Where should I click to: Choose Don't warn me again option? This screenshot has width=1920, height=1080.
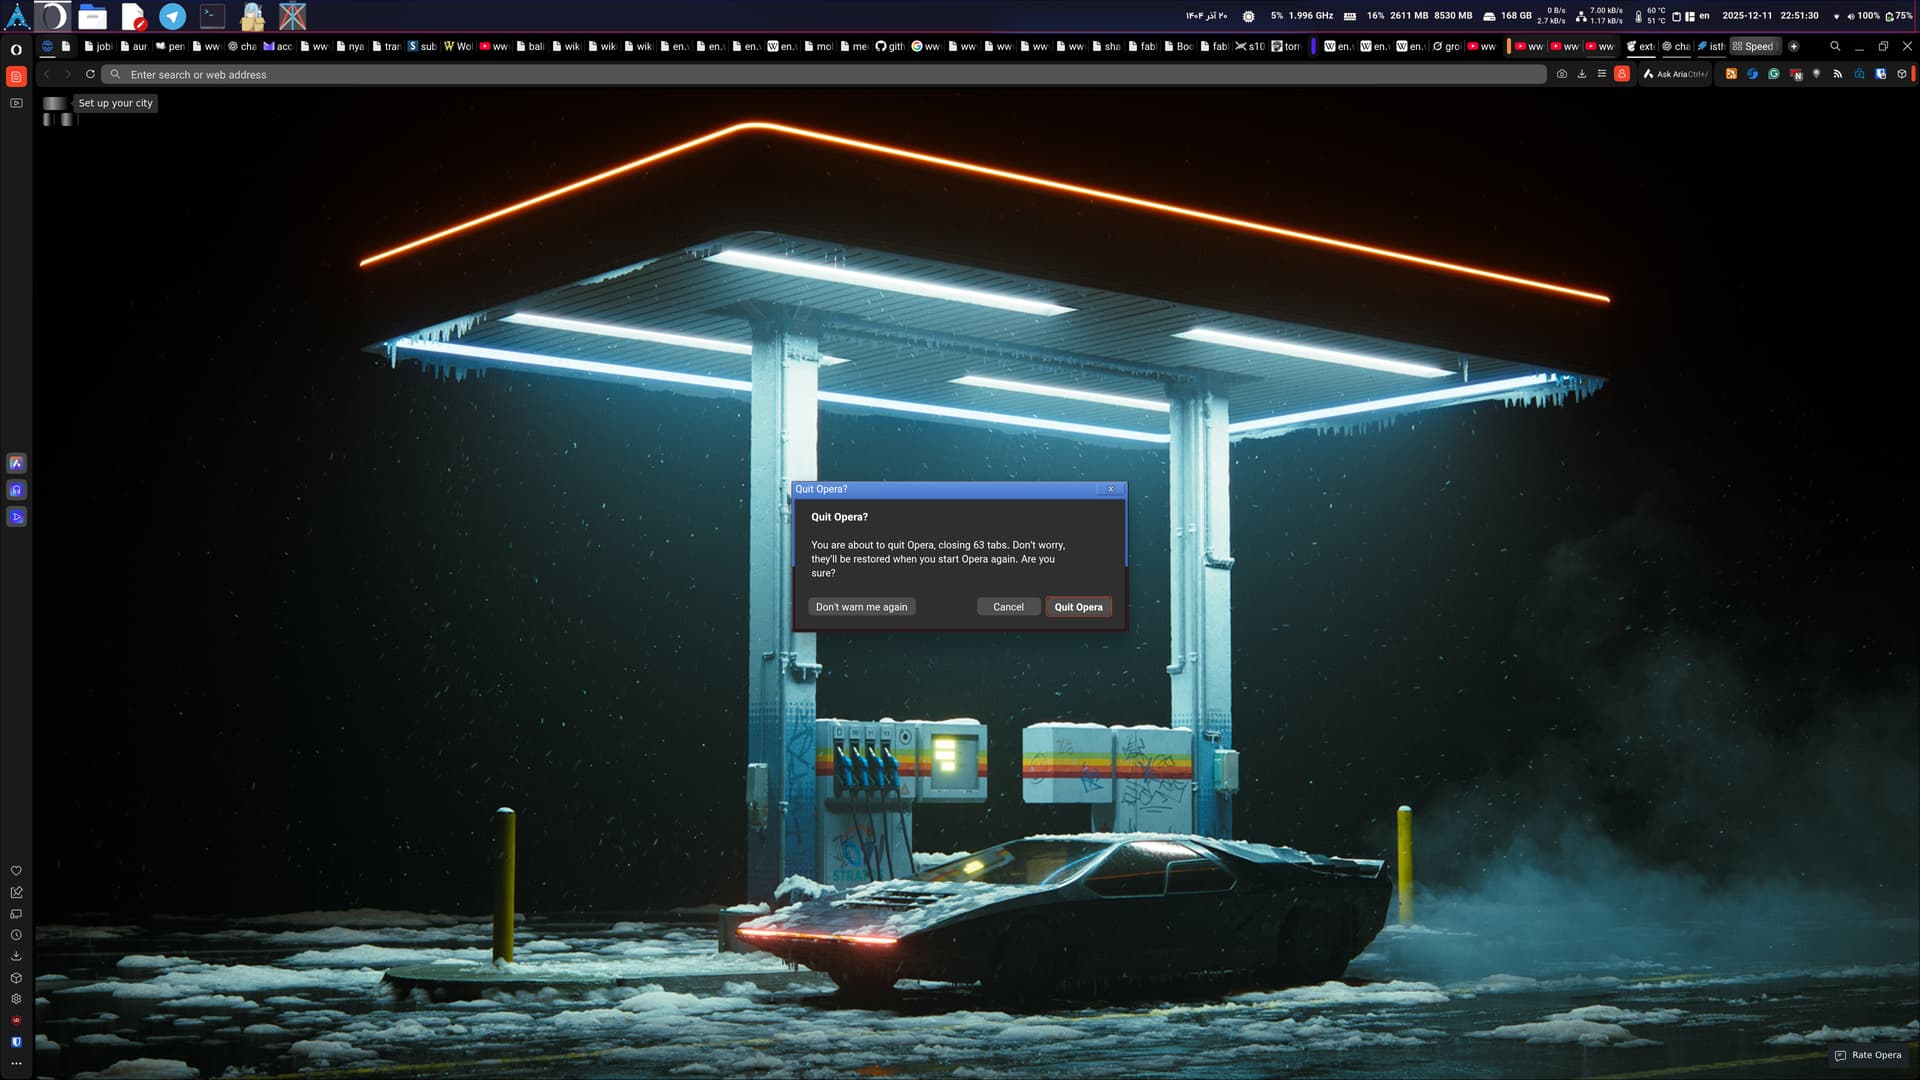(861, 607)
